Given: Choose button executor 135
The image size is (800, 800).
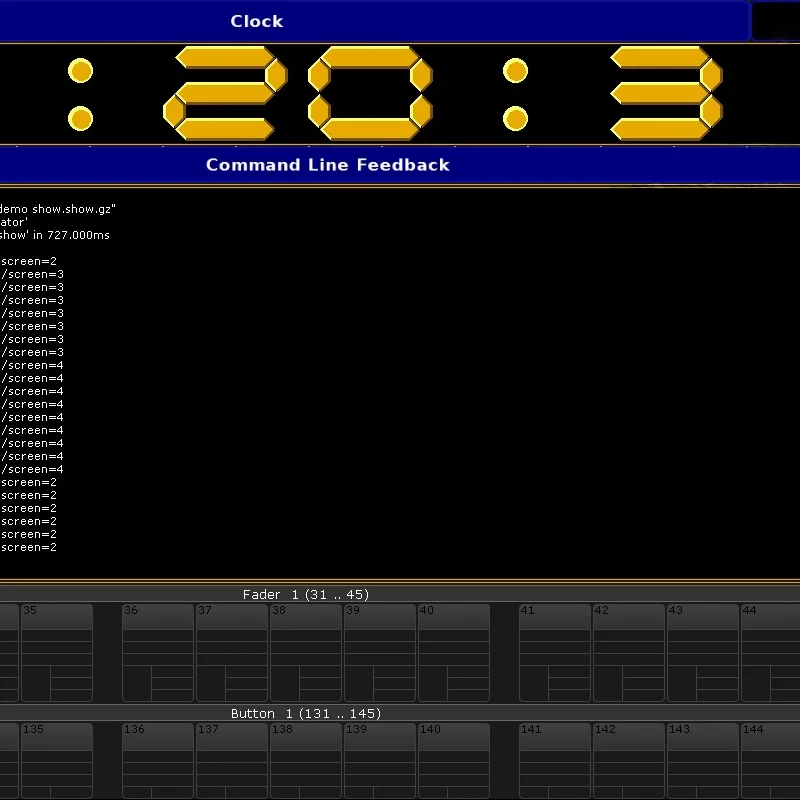Looking at the screenshot, I should (57, 761).
